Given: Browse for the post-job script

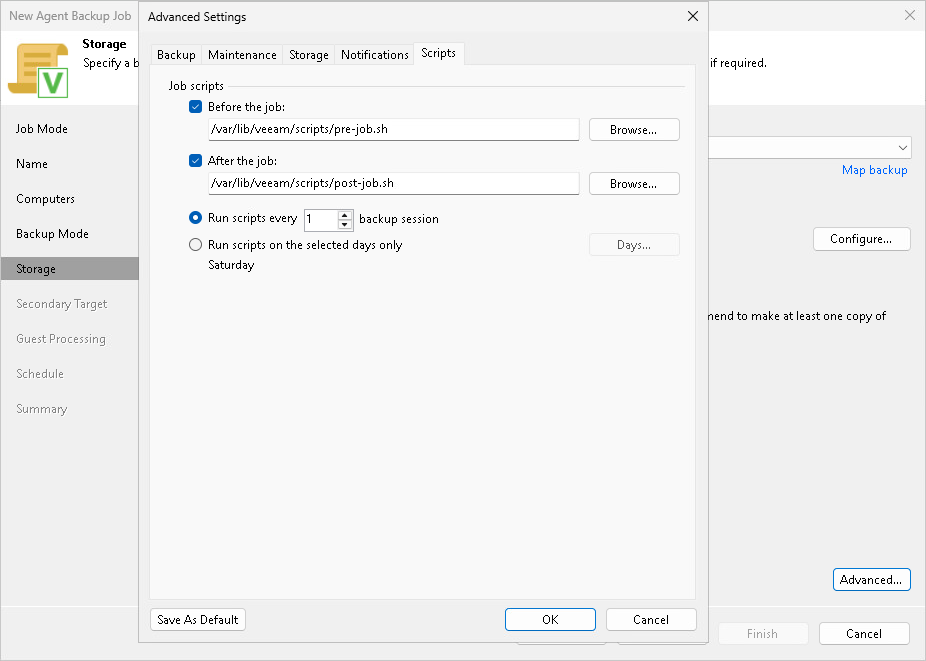Looking at the screenshot, I should (x=634, y=184).
